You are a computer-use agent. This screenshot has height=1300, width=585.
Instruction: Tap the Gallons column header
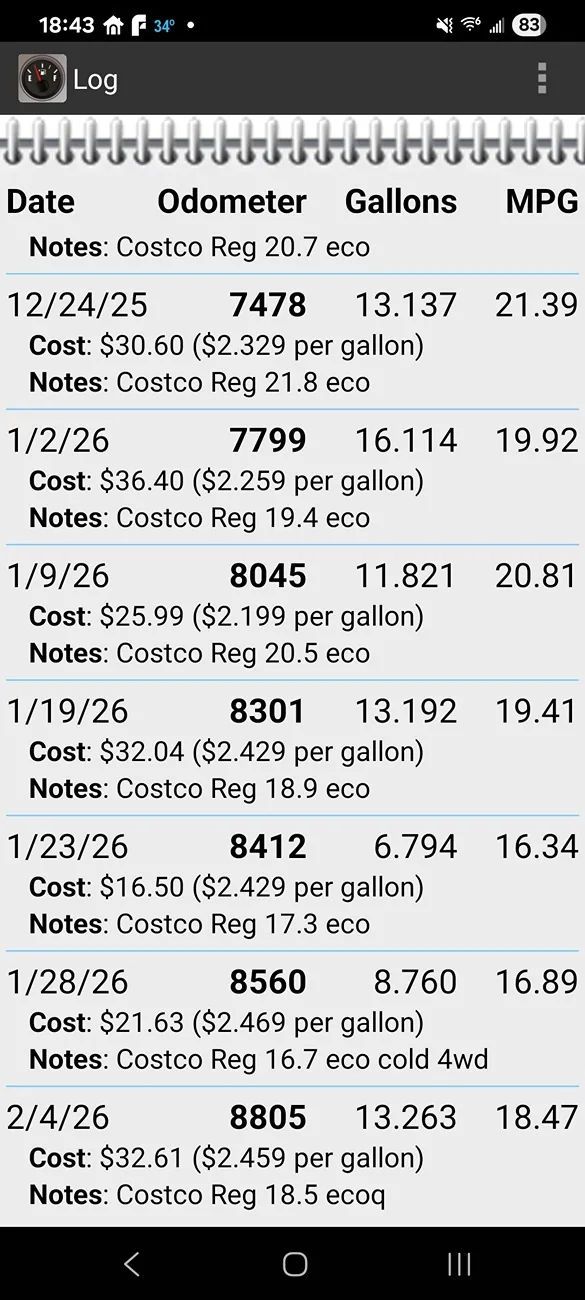click(x=400, y=201)
